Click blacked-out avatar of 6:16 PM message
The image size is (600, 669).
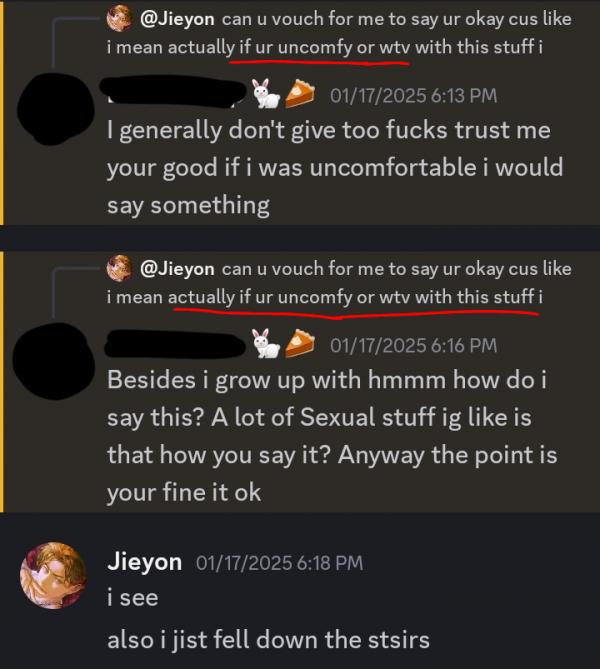pos(53,360)
